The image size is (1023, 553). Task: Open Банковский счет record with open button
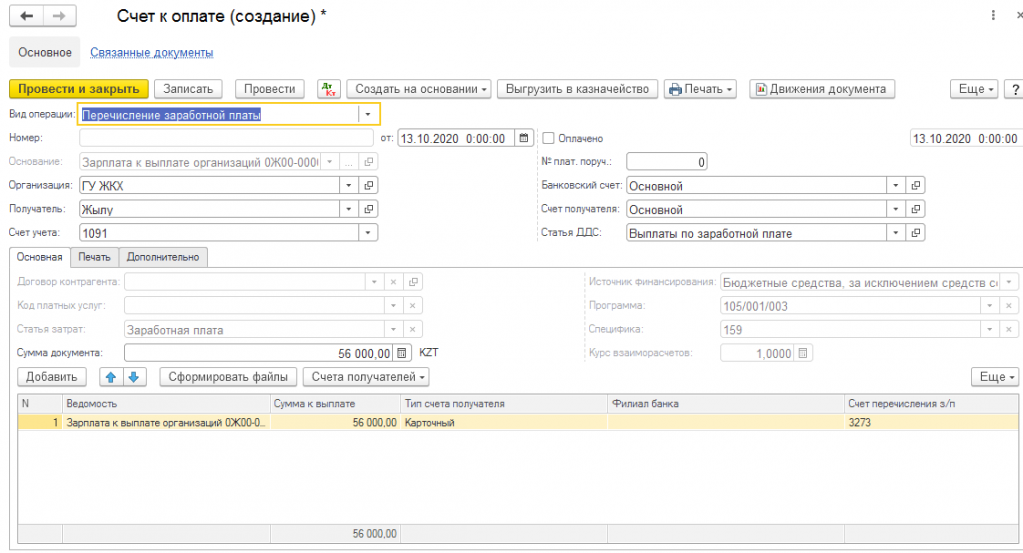tap(915, 185)
